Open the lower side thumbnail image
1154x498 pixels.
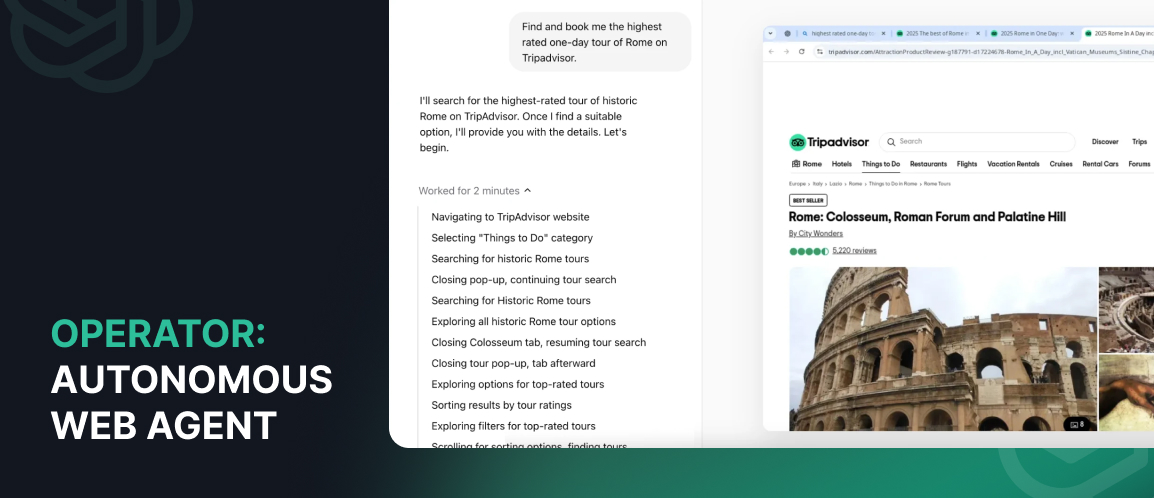tap(1126, 393)
